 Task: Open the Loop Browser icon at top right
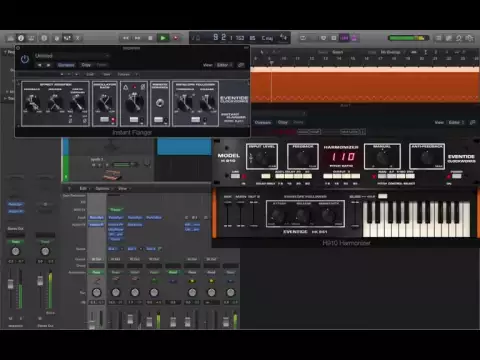pyautogui.click(x=459, y=38)
